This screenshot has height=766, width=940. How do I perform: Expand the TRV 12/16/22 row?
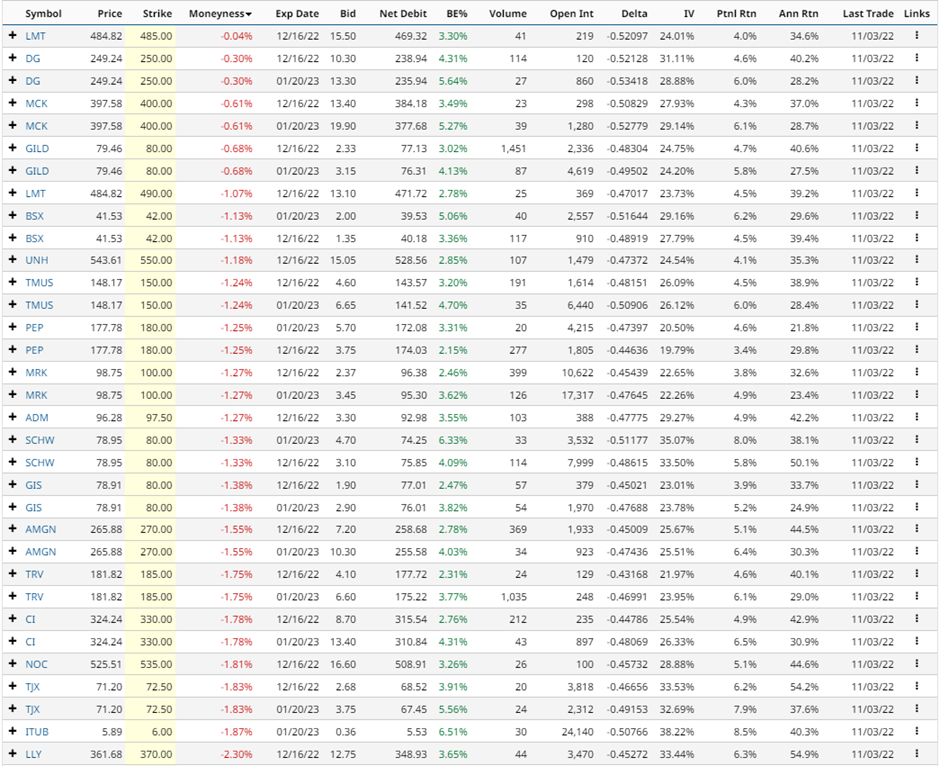pos(13,574)
